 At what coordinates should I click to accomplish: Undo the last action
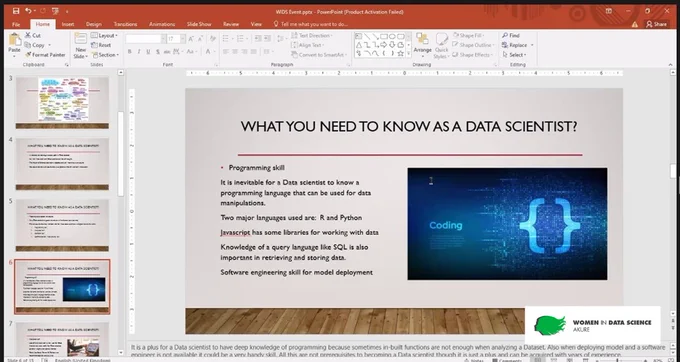[28, 11]
